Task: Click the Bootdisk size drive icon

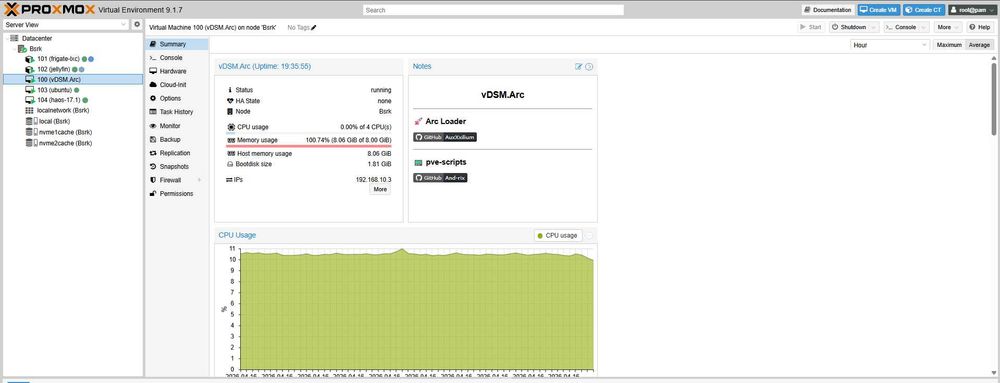Action: point(230,164)
